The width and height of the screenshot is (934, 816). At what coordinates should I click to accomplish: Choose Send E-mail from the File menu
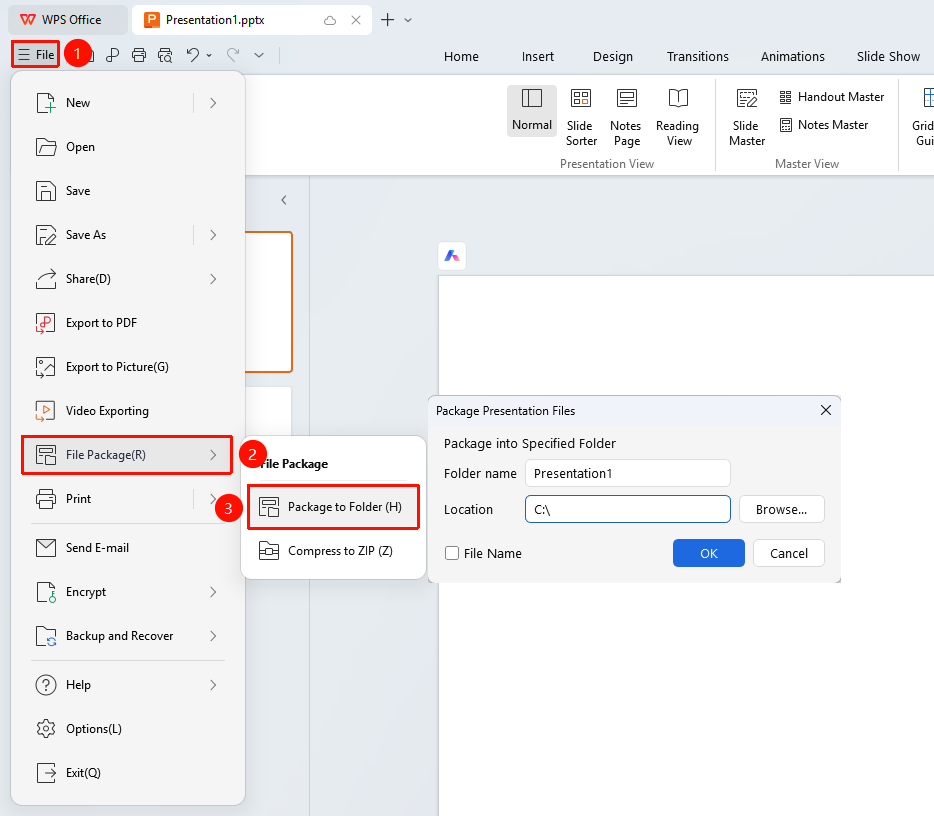pyautogui.click(x=127, y=548)
